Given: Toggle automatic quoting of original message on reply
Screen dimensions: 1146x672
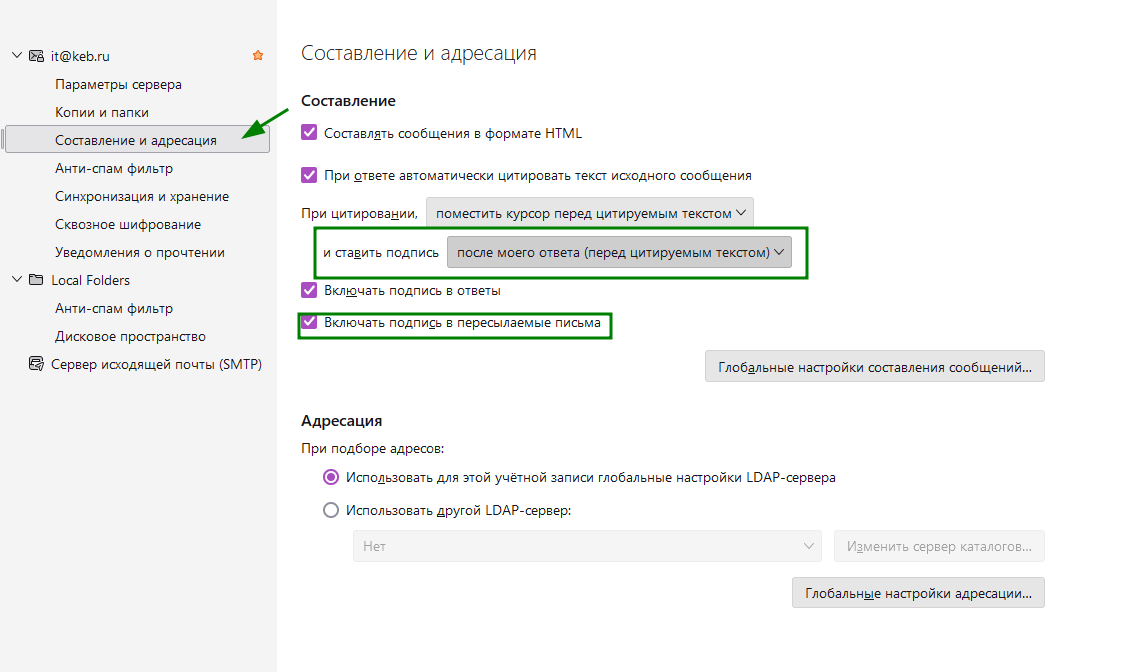Looking at the screenshot, I should [309, 175].
